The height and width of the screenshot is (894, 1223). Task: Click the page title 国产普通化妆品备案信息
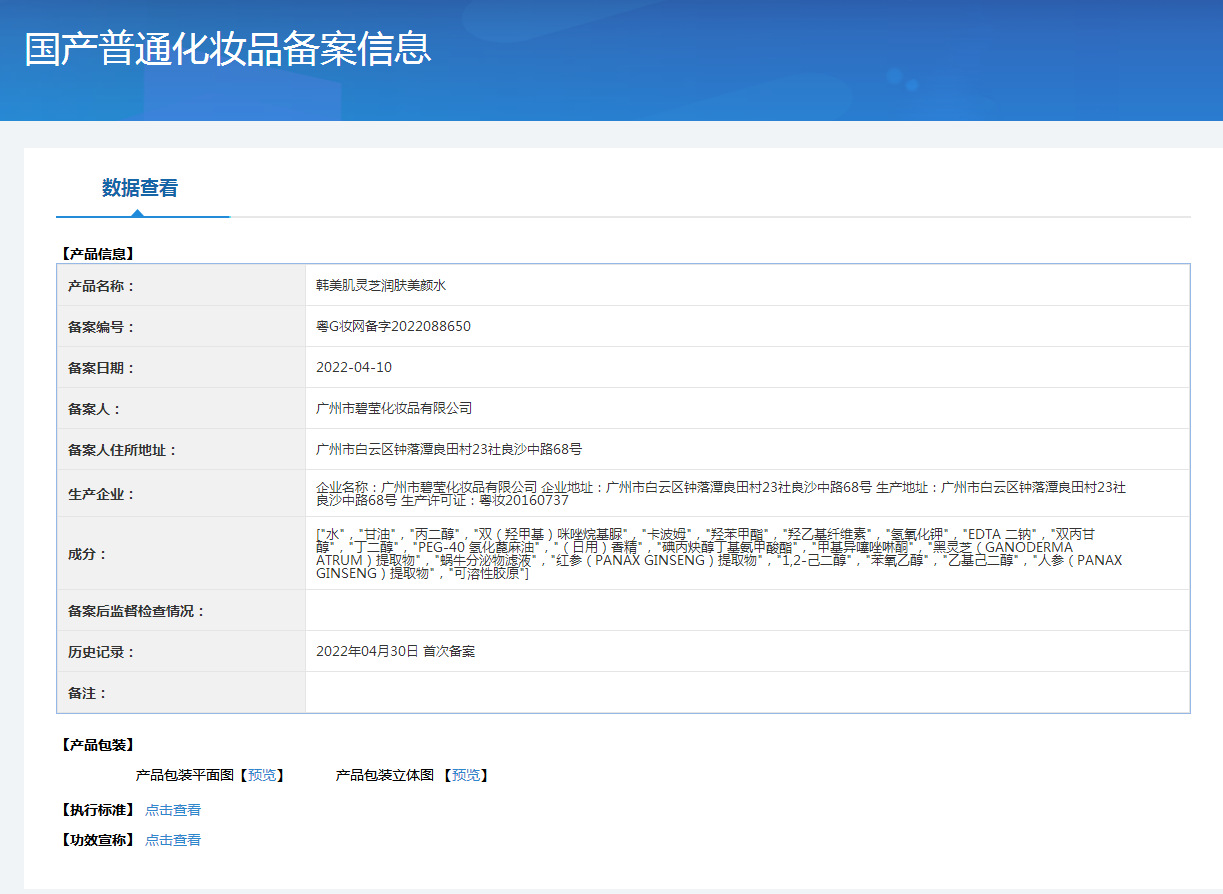228,48
